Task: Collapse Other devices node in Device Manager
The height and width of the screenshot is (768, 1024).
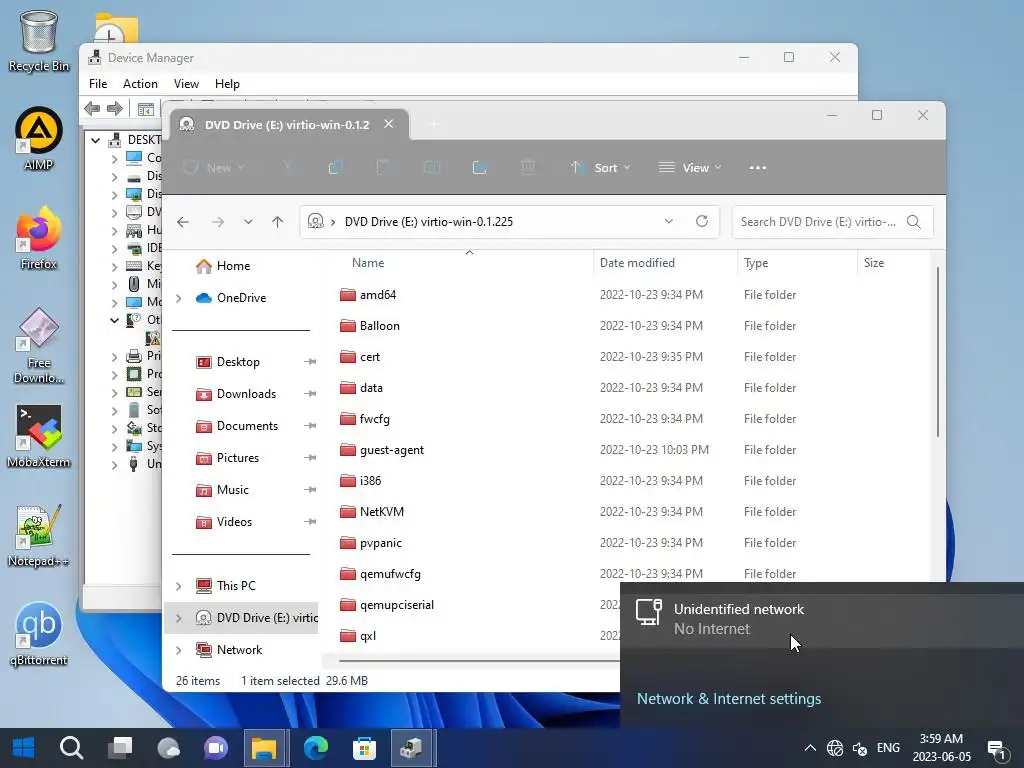Action: click(x=114, y=320)
